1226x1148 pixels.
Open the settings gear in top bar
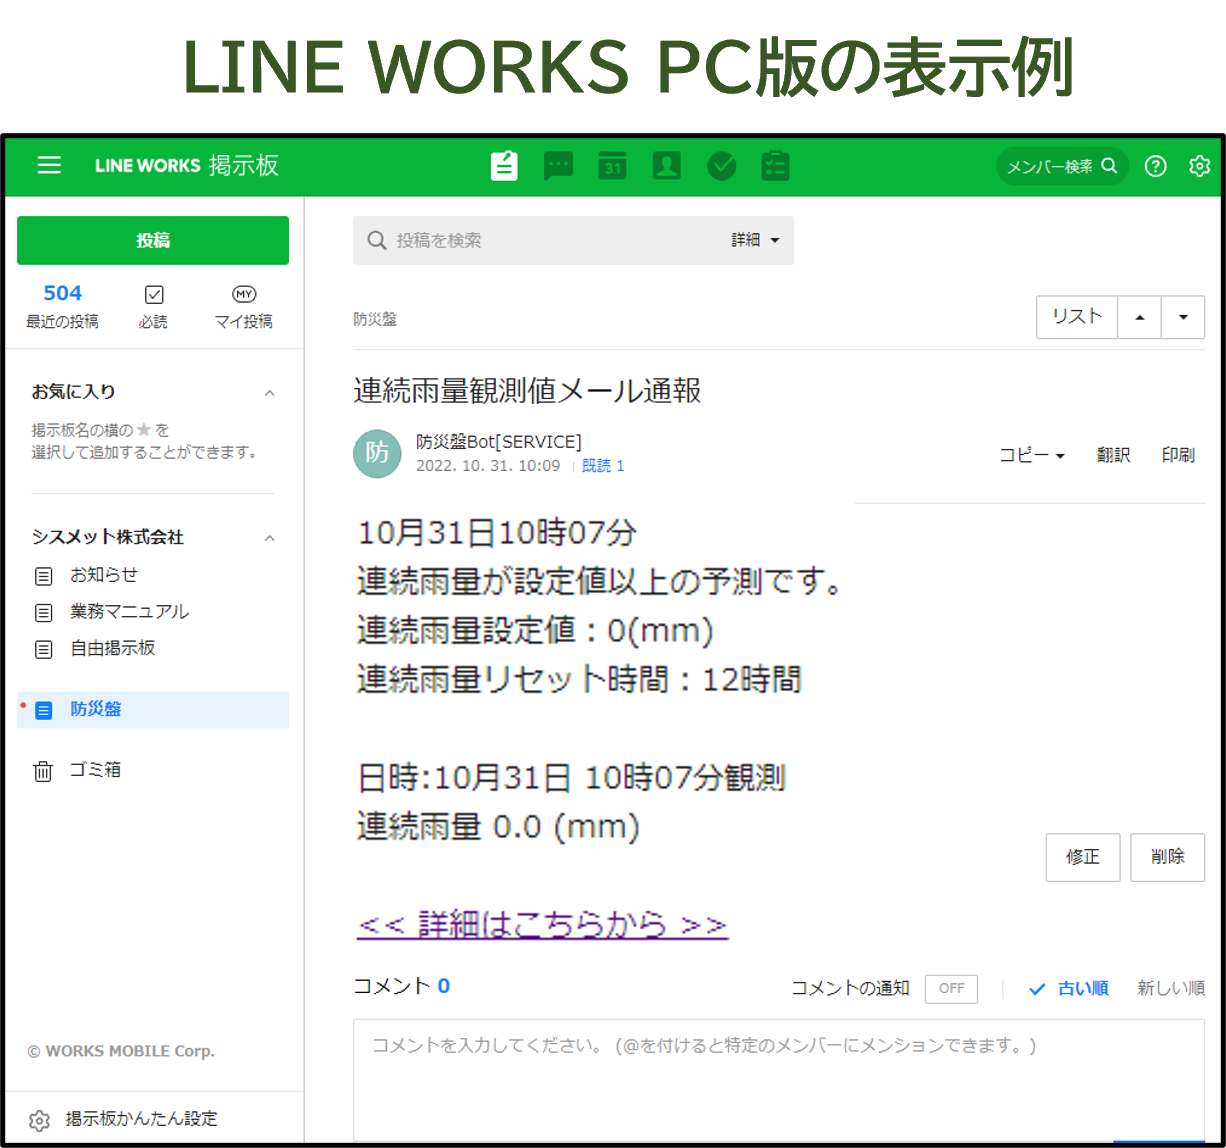click(1200, 166)
